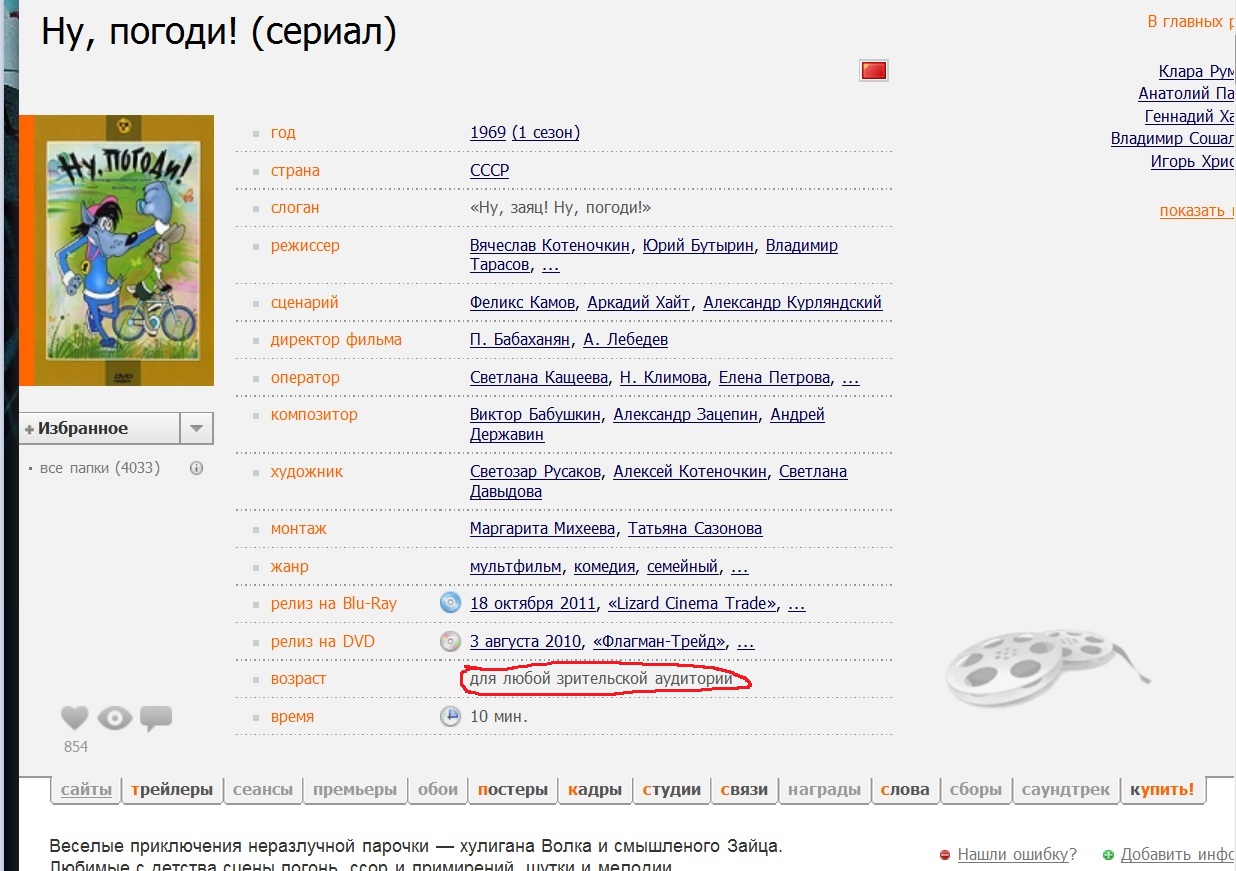Click the Blu-Ray disc icon
Viewport: 1236px width, 871px height.
pos(451,603)
